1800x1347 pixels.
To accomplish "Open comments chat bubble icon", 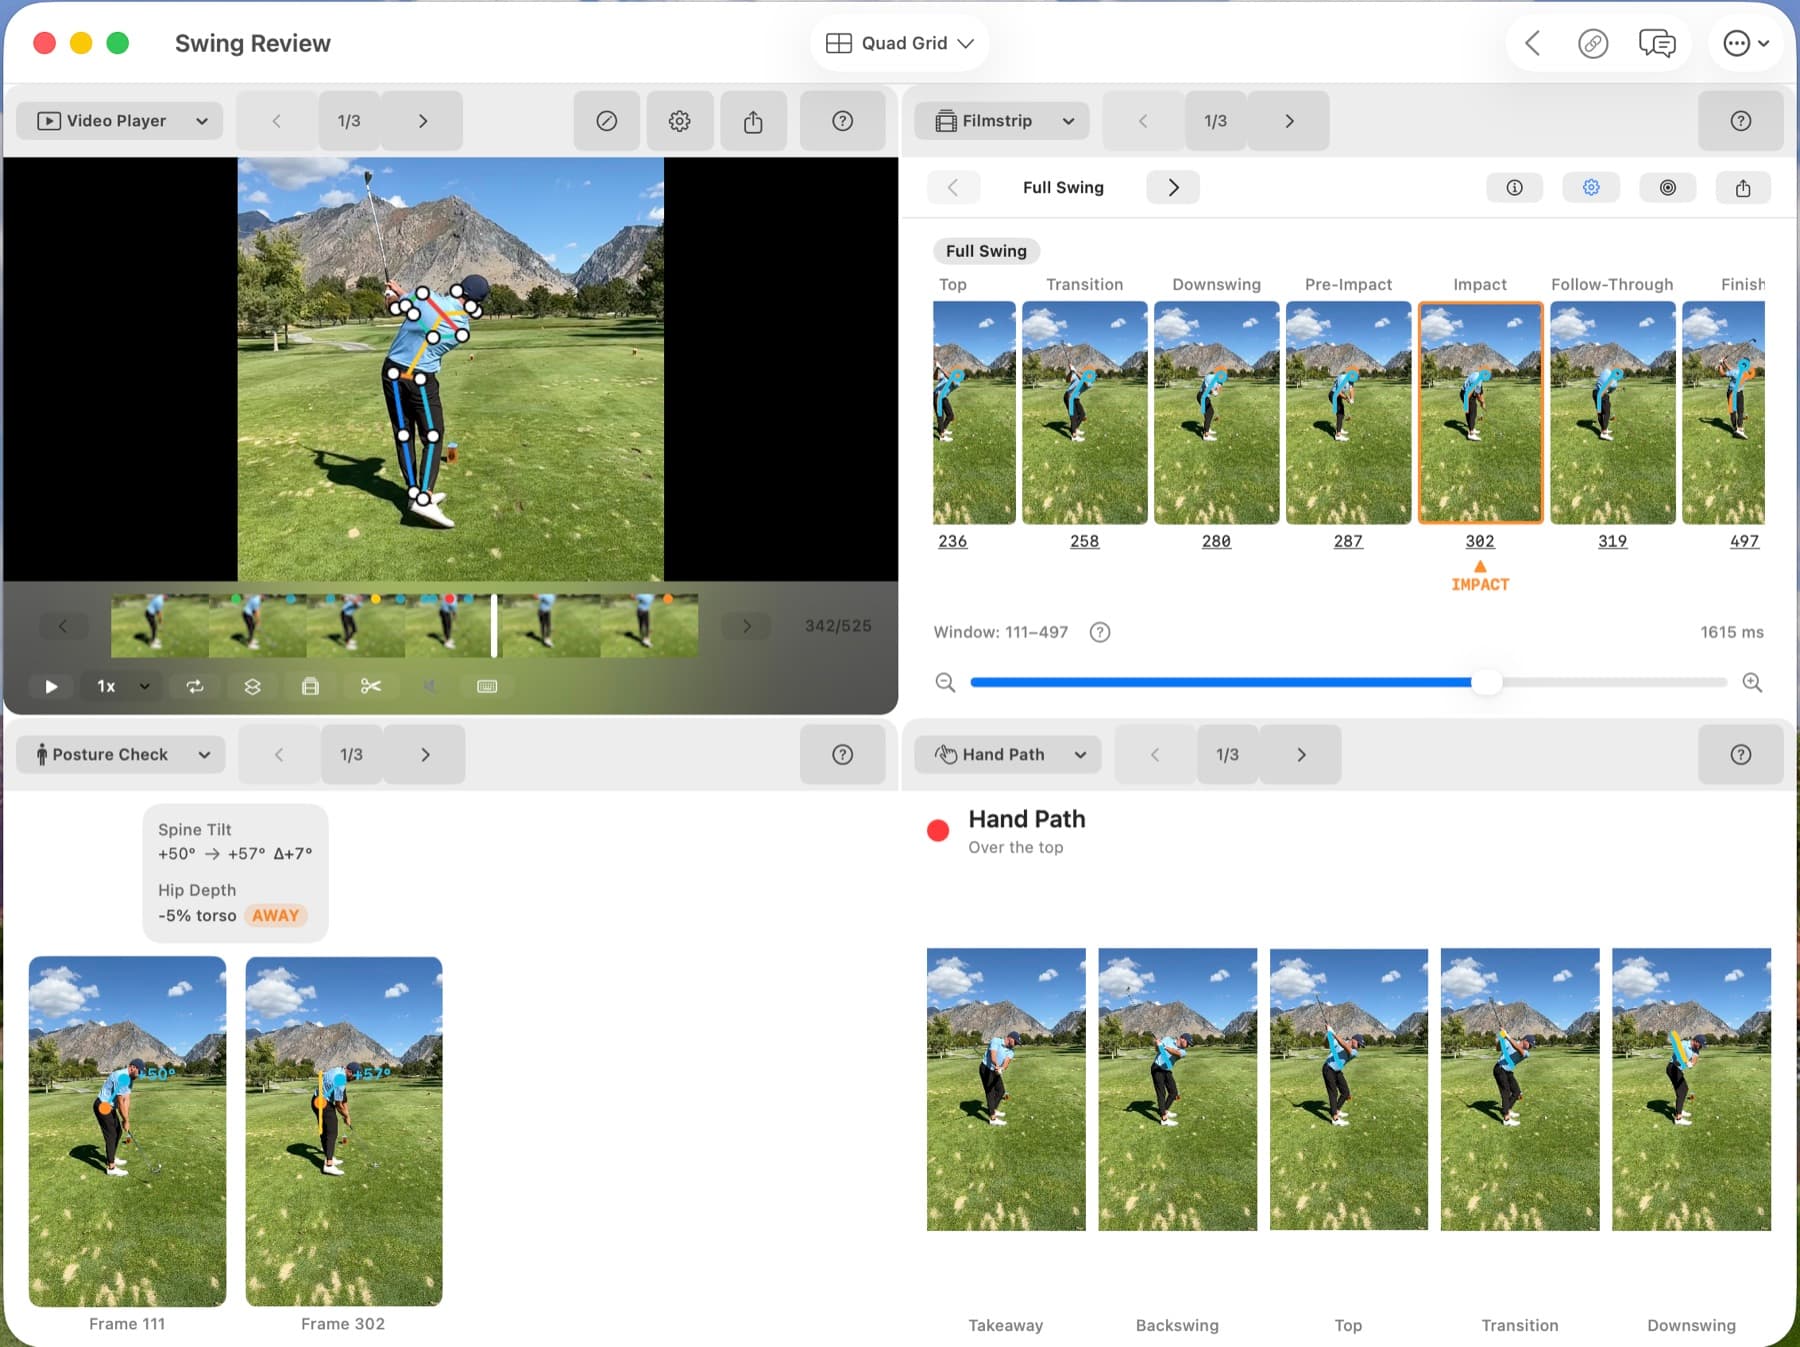I will [x=1657, y=43].
